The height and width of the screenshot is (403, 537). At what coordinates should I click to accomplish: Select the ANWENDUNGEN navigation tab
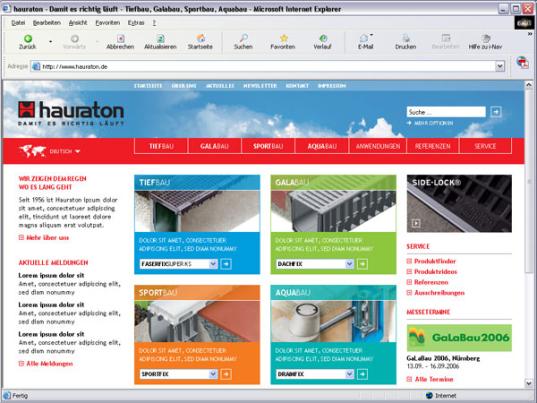[x=378, y=146]
